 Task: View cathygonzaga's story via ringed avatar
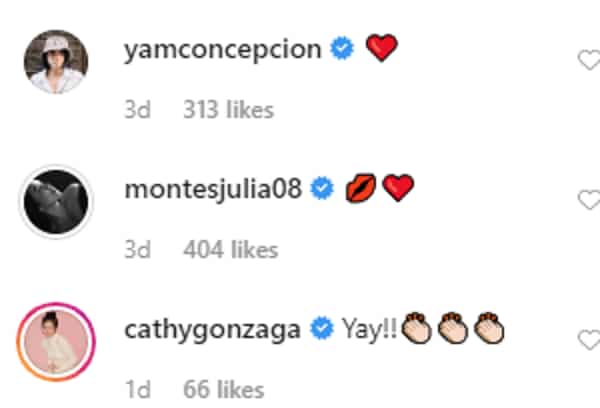[x=56, y=341]
